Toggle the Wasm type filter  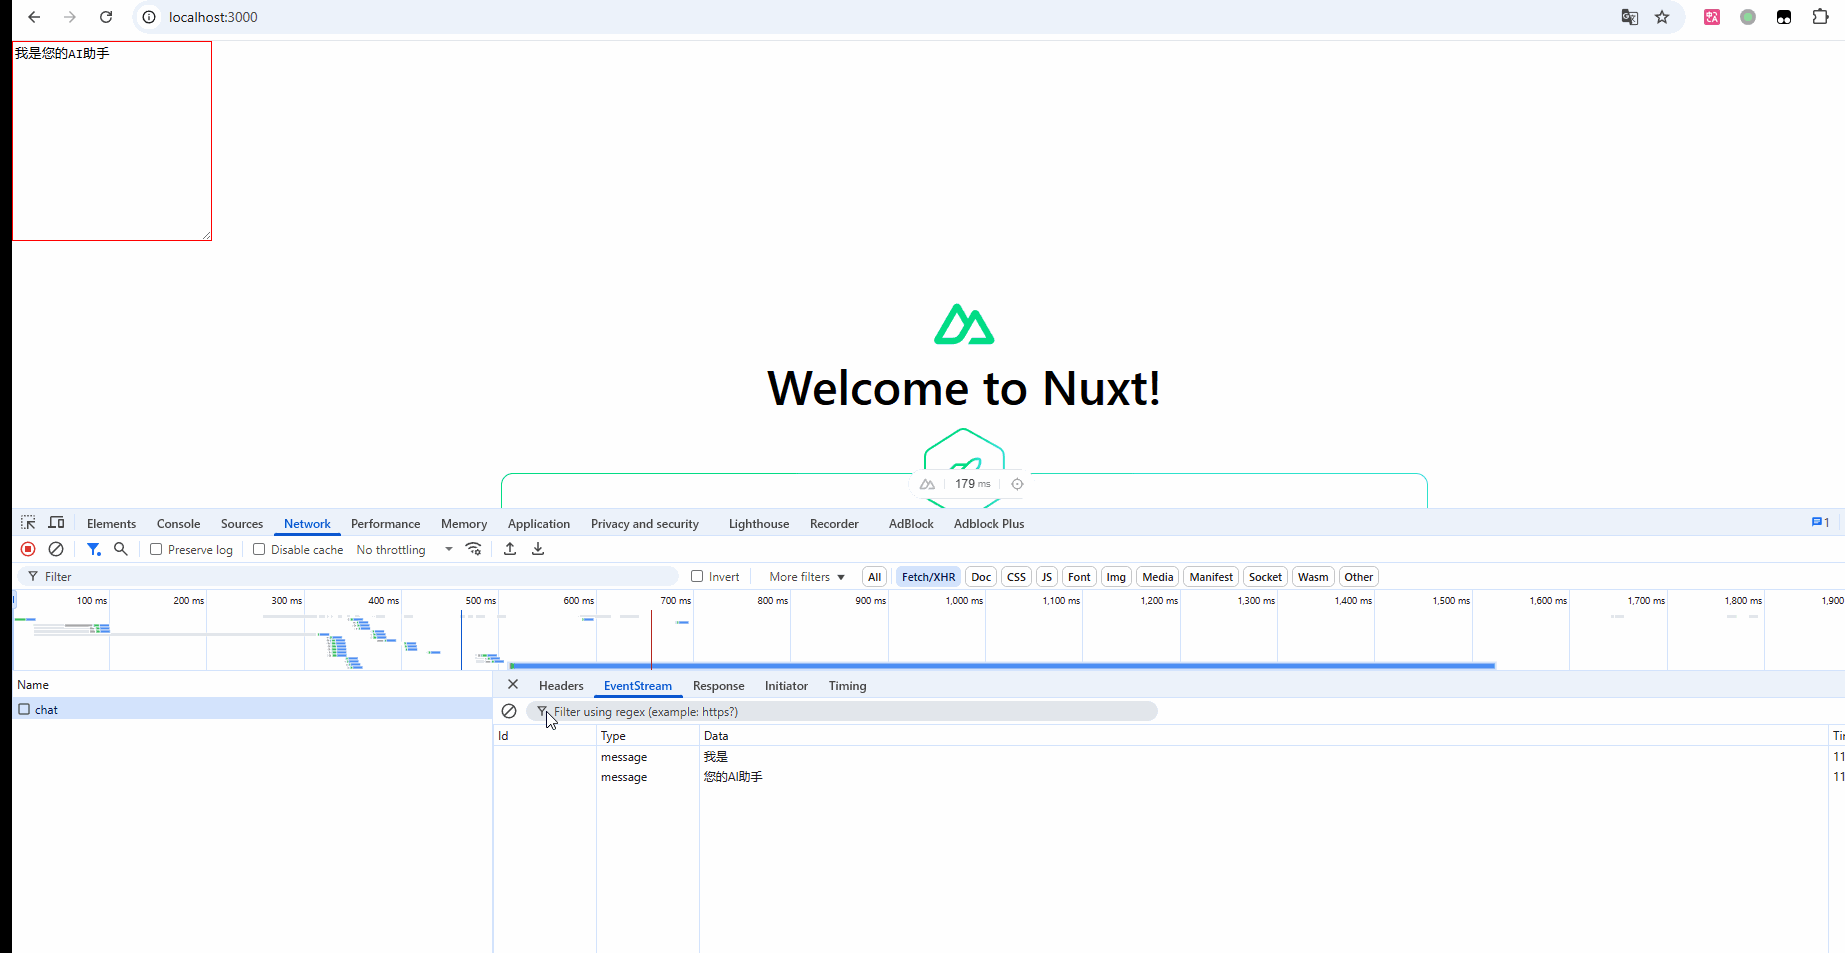(x=1313, y=577)
